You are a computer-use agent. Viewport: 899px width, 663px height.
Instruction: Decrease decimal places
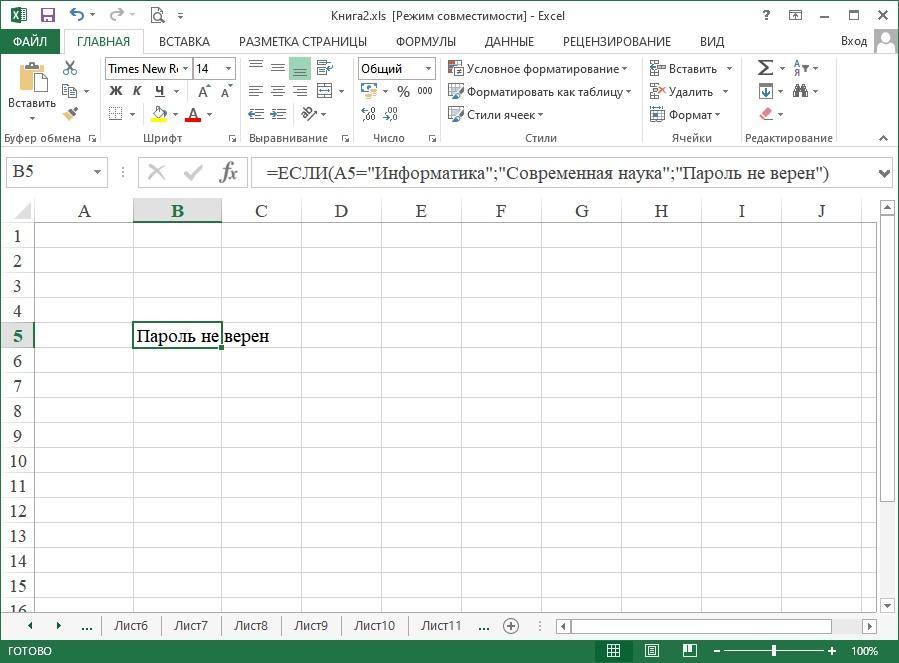click(390, 114)
